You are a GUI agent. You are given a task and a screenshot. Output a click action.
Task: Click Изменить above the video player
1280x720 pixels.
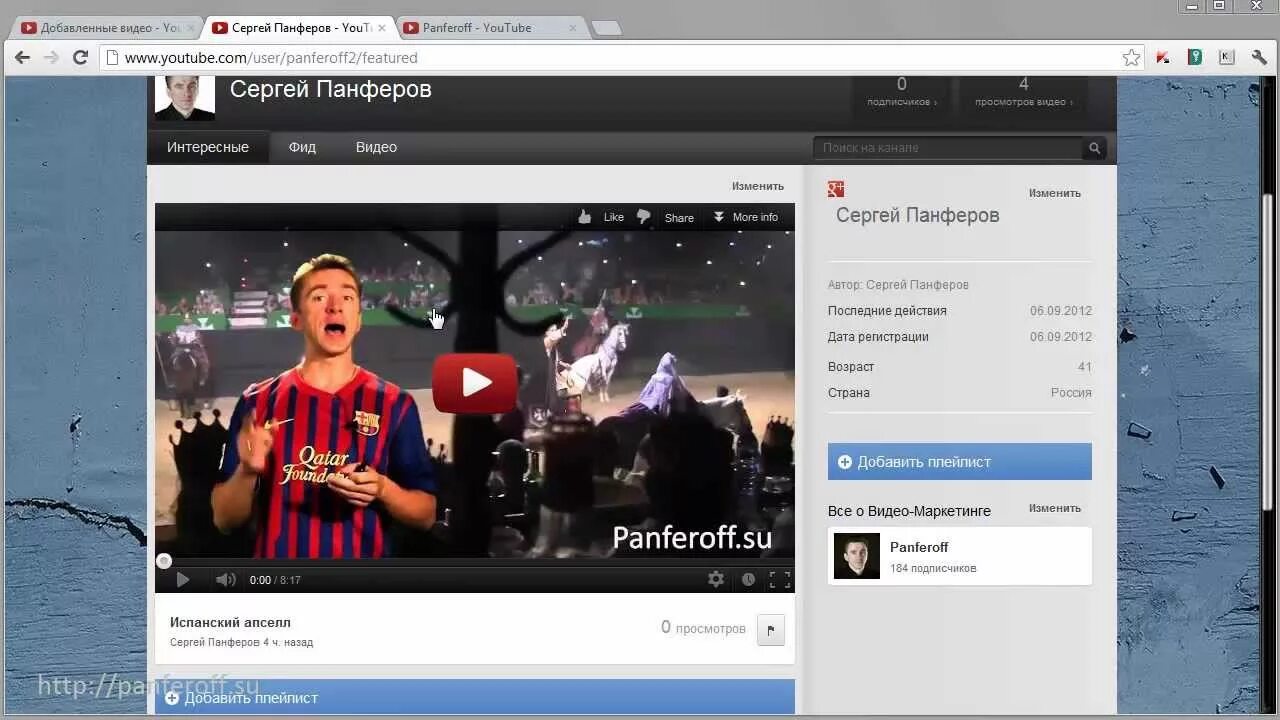757,186
